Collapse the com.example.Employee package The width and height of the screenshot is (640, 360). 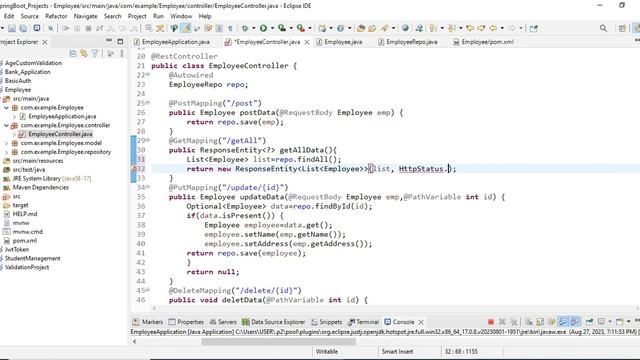[6, 108]
